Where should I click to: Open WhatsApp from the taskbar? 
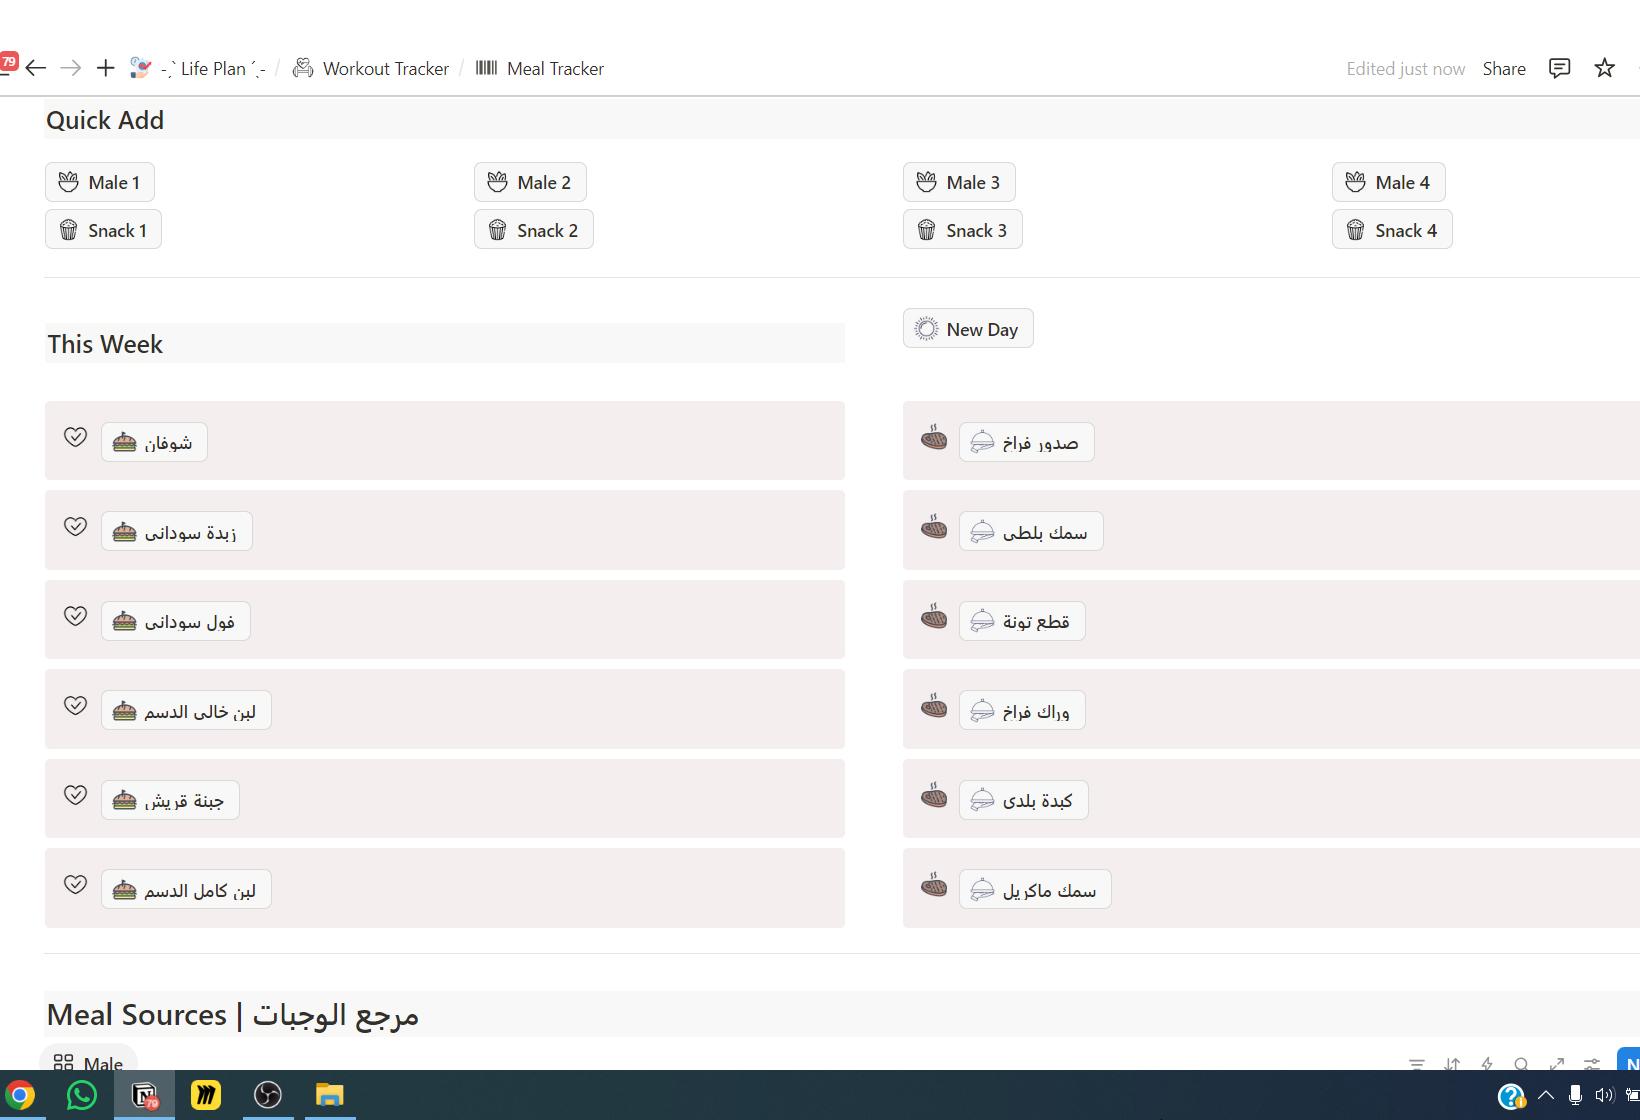tap(80, 1095)
